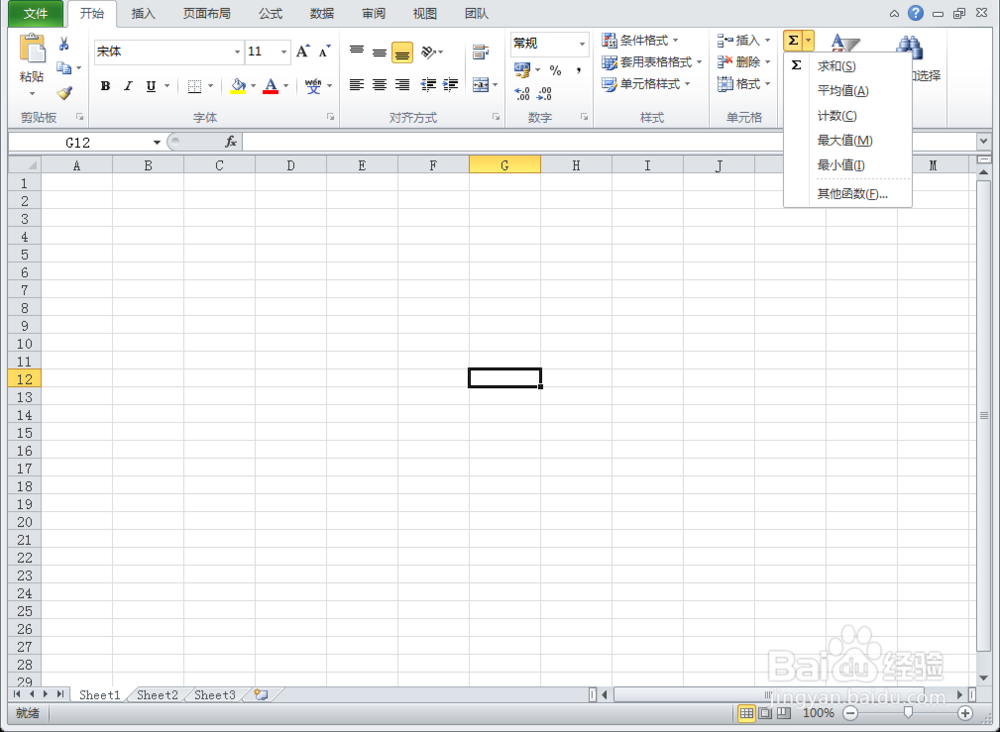Apply percent style format

pos(555,70)
